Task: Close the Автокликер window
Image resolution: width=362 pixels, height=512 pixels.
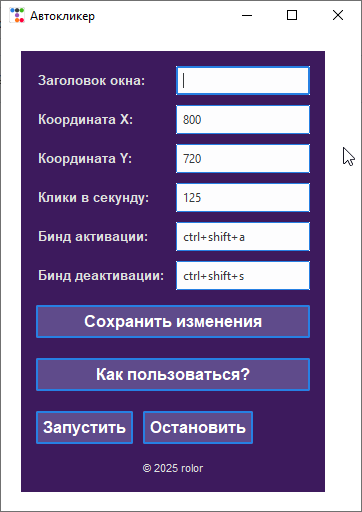Action: (x=338, y=15)
